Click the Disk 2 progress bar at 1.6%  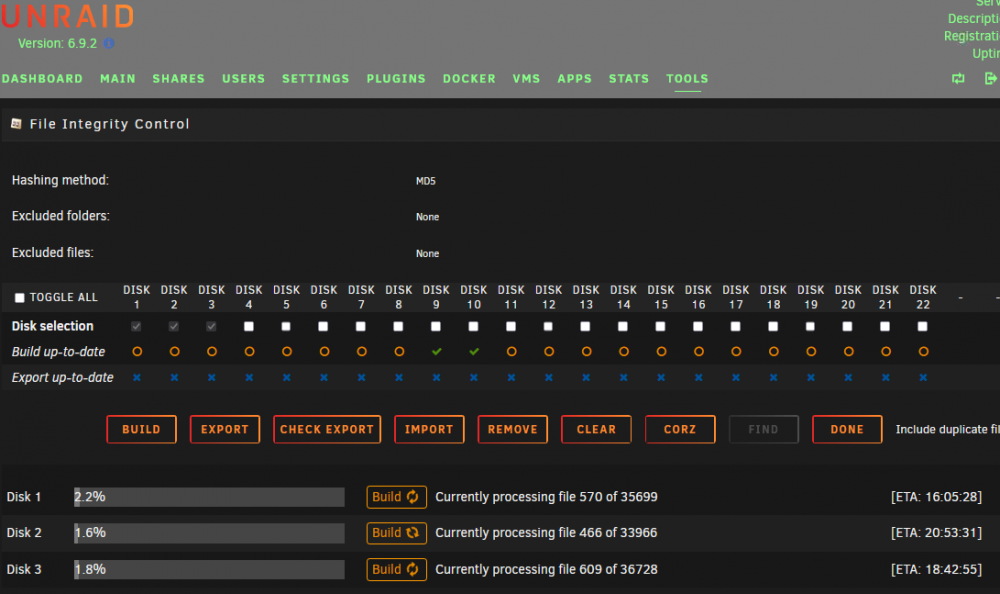pyautogui.click(x=209, y=533)
